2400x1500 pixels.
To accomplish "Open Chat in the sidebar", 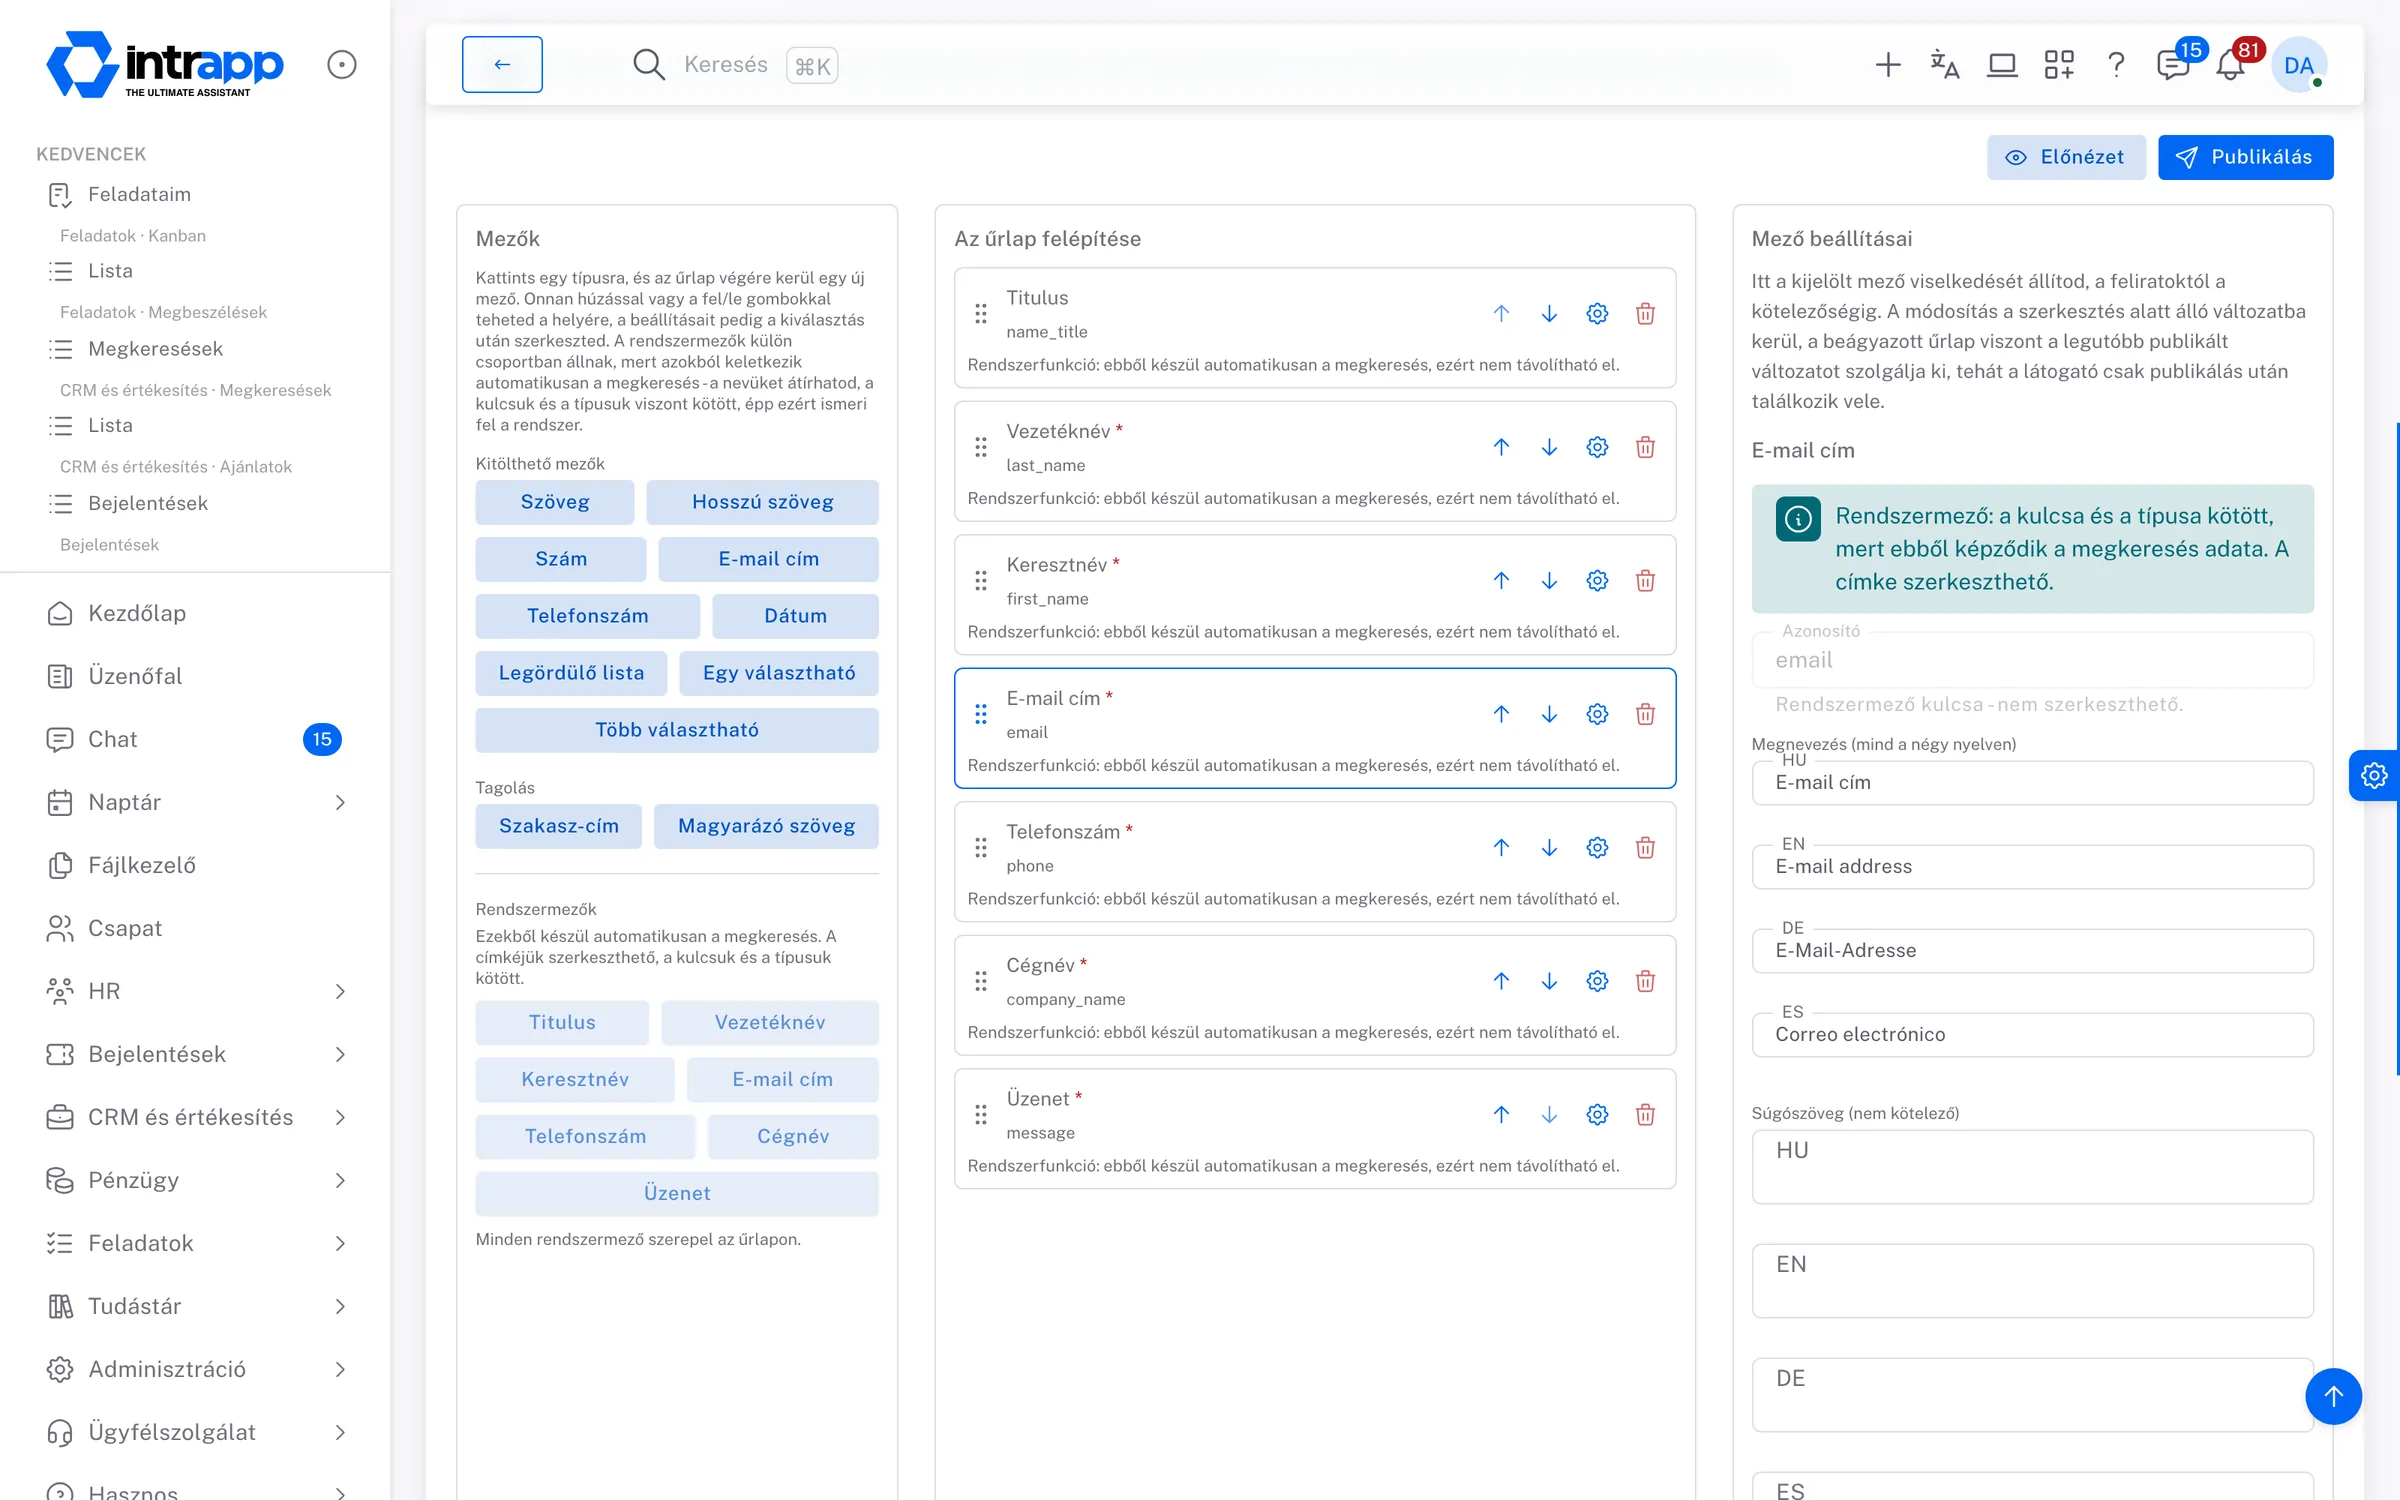I will [x=195, y=739].
